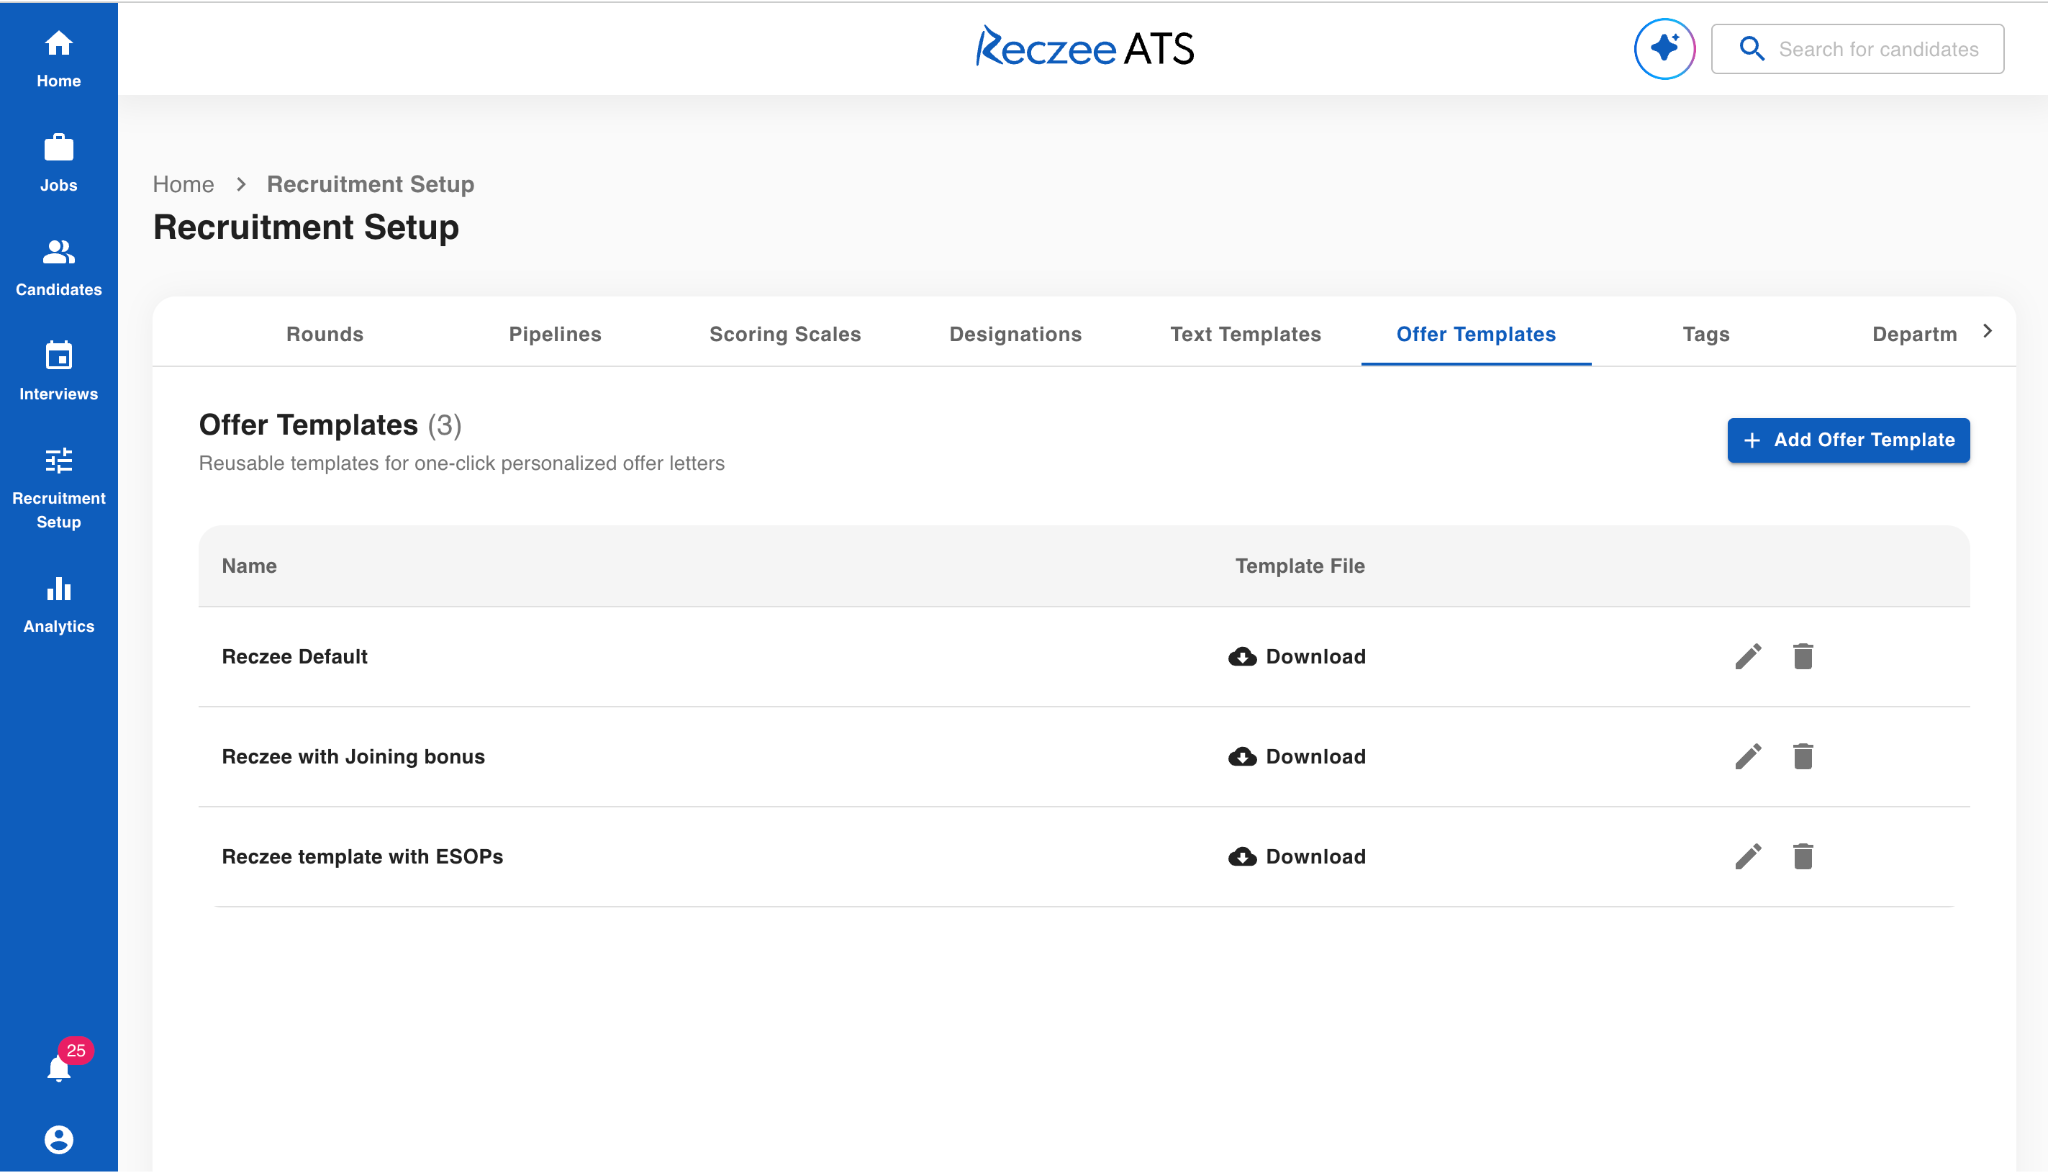Open the Analytics section
Screen dimensions: 2048x1172
(59, 604)
